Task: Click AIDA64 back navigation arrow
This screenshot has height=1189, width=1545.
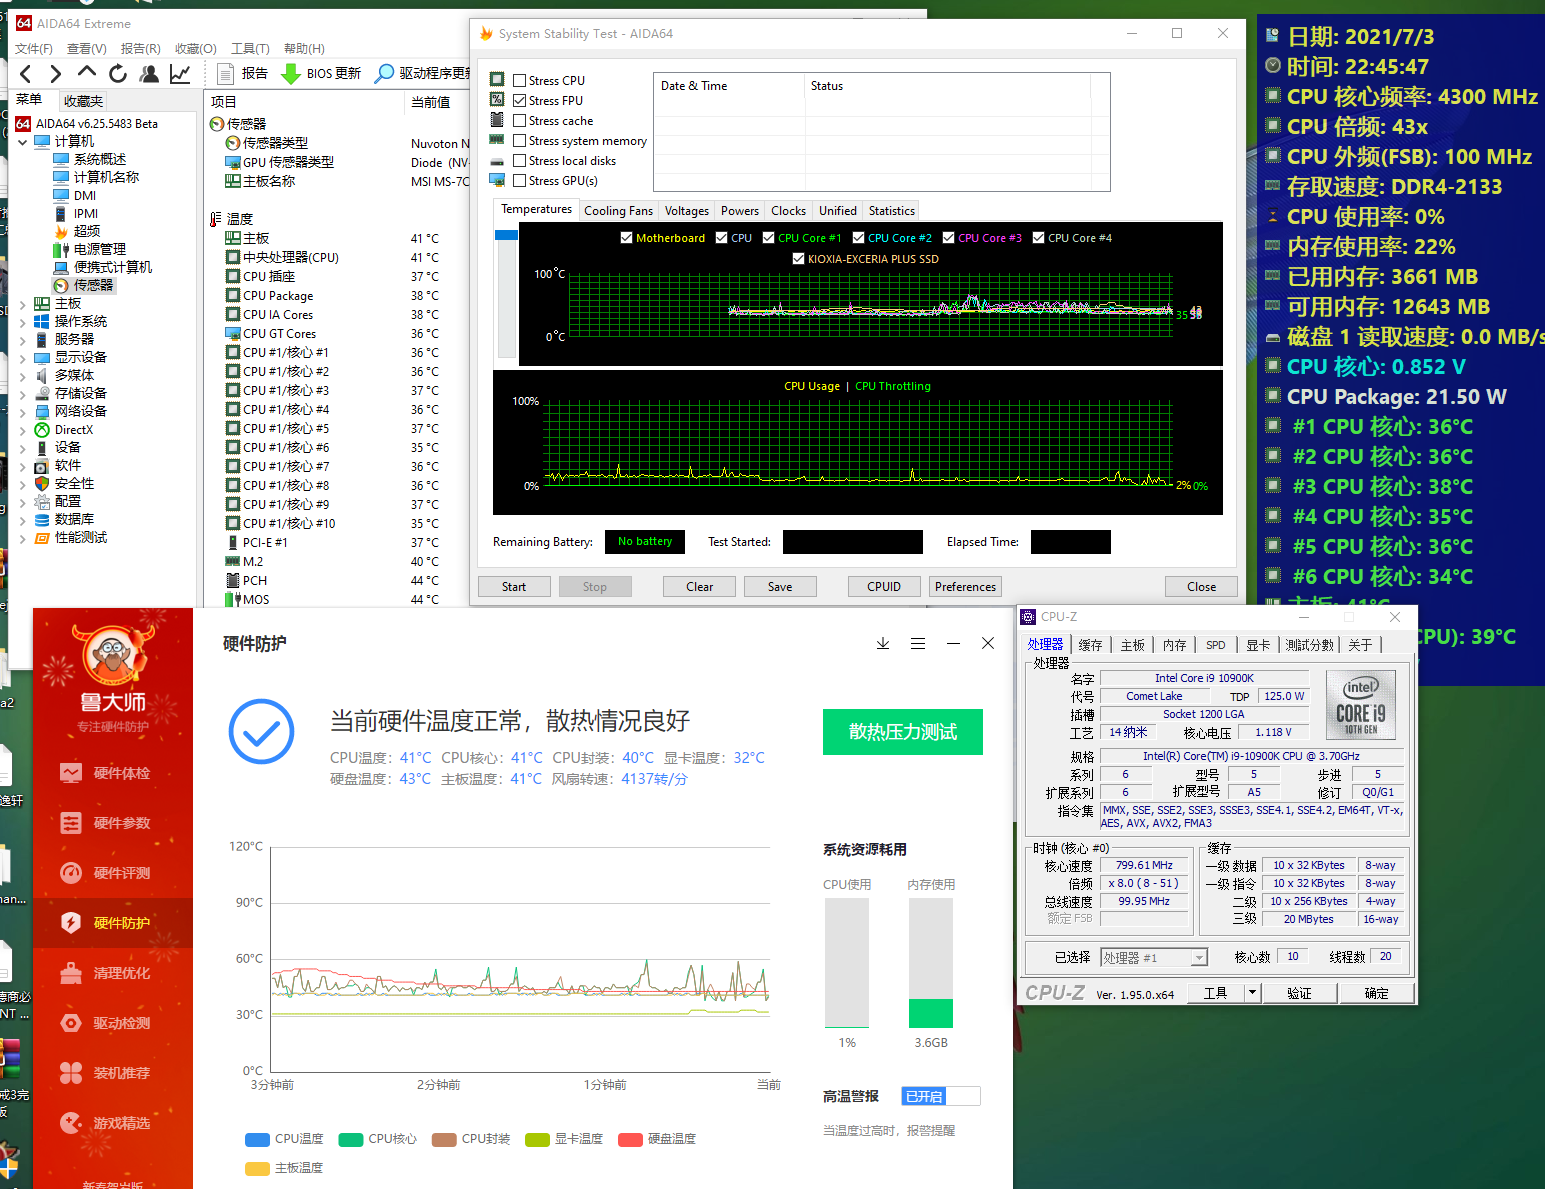Action: click(x=26, y=73)
